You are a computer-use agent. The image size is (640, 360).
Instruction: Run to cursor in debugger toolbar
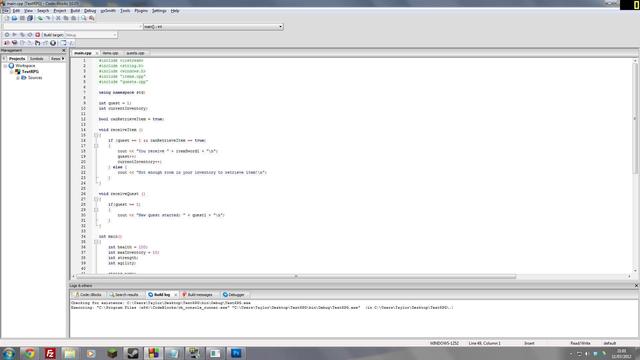[15, 43]
